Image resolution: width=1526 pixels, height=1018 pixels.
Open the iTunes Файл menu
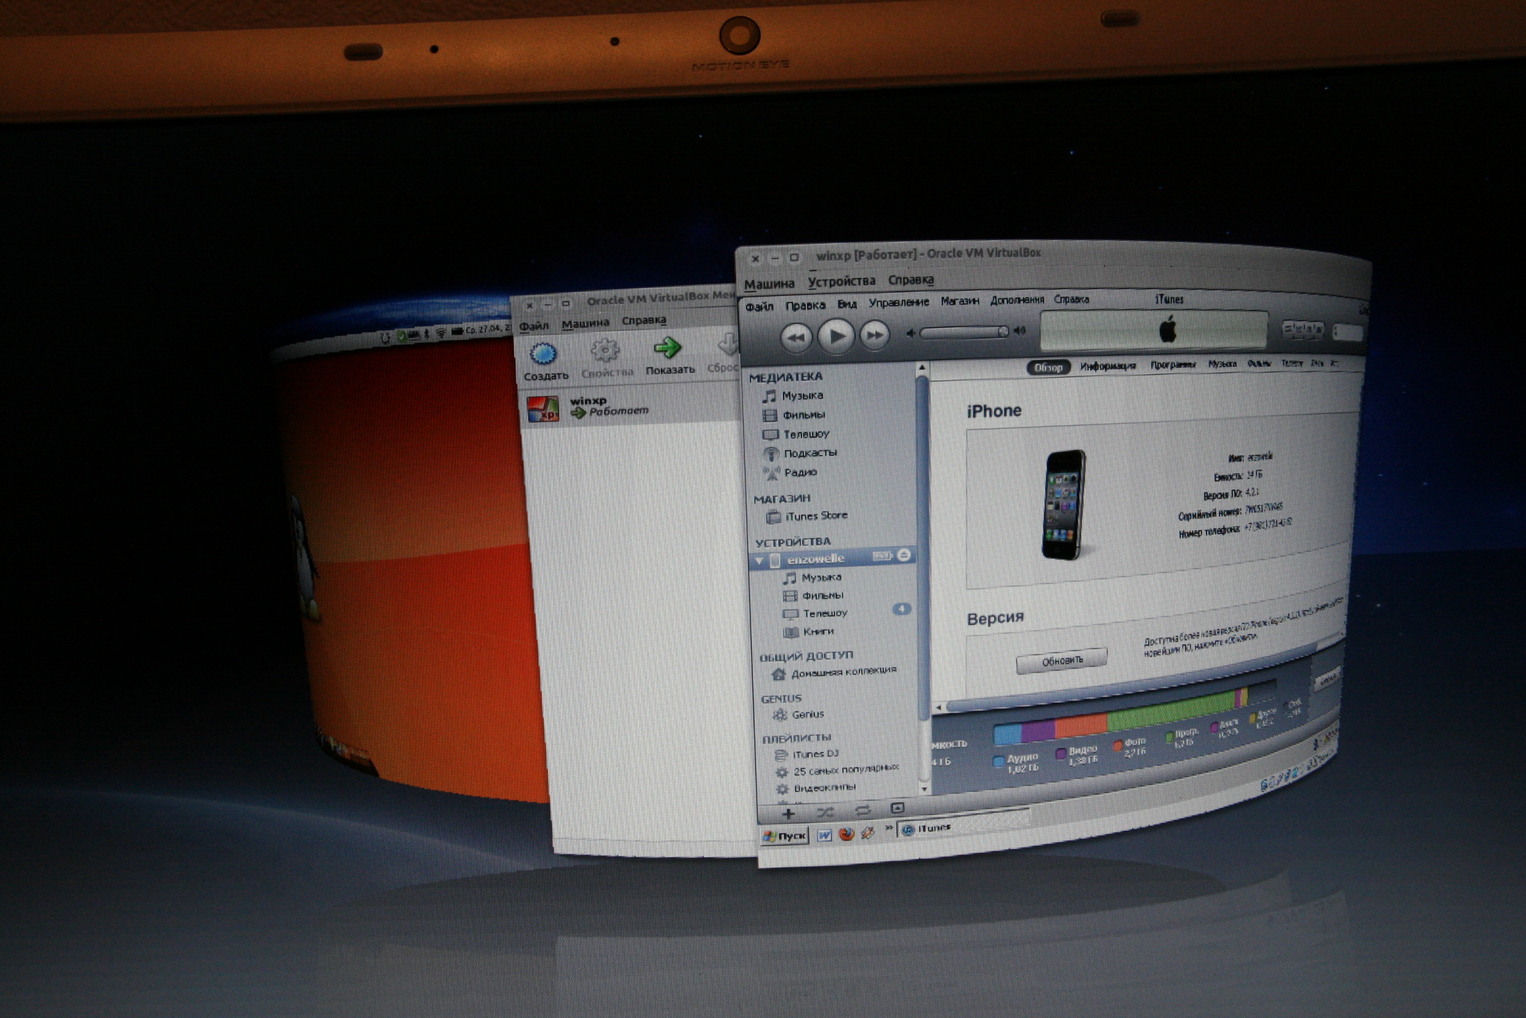(760, 307)
